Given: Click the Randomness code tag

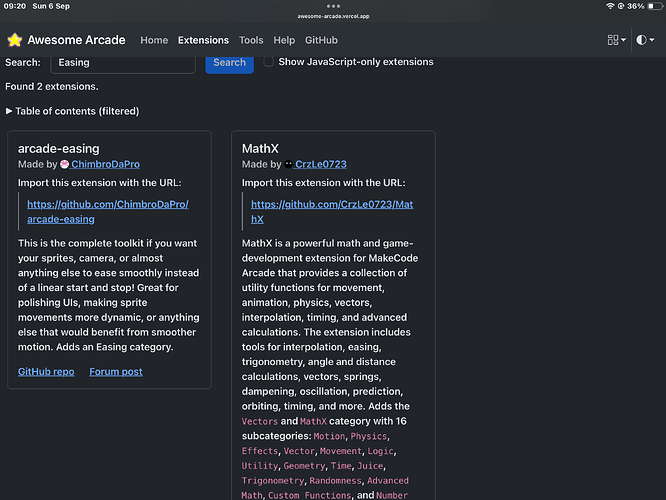Looking at the screenshot, I should tap(336, 481).
